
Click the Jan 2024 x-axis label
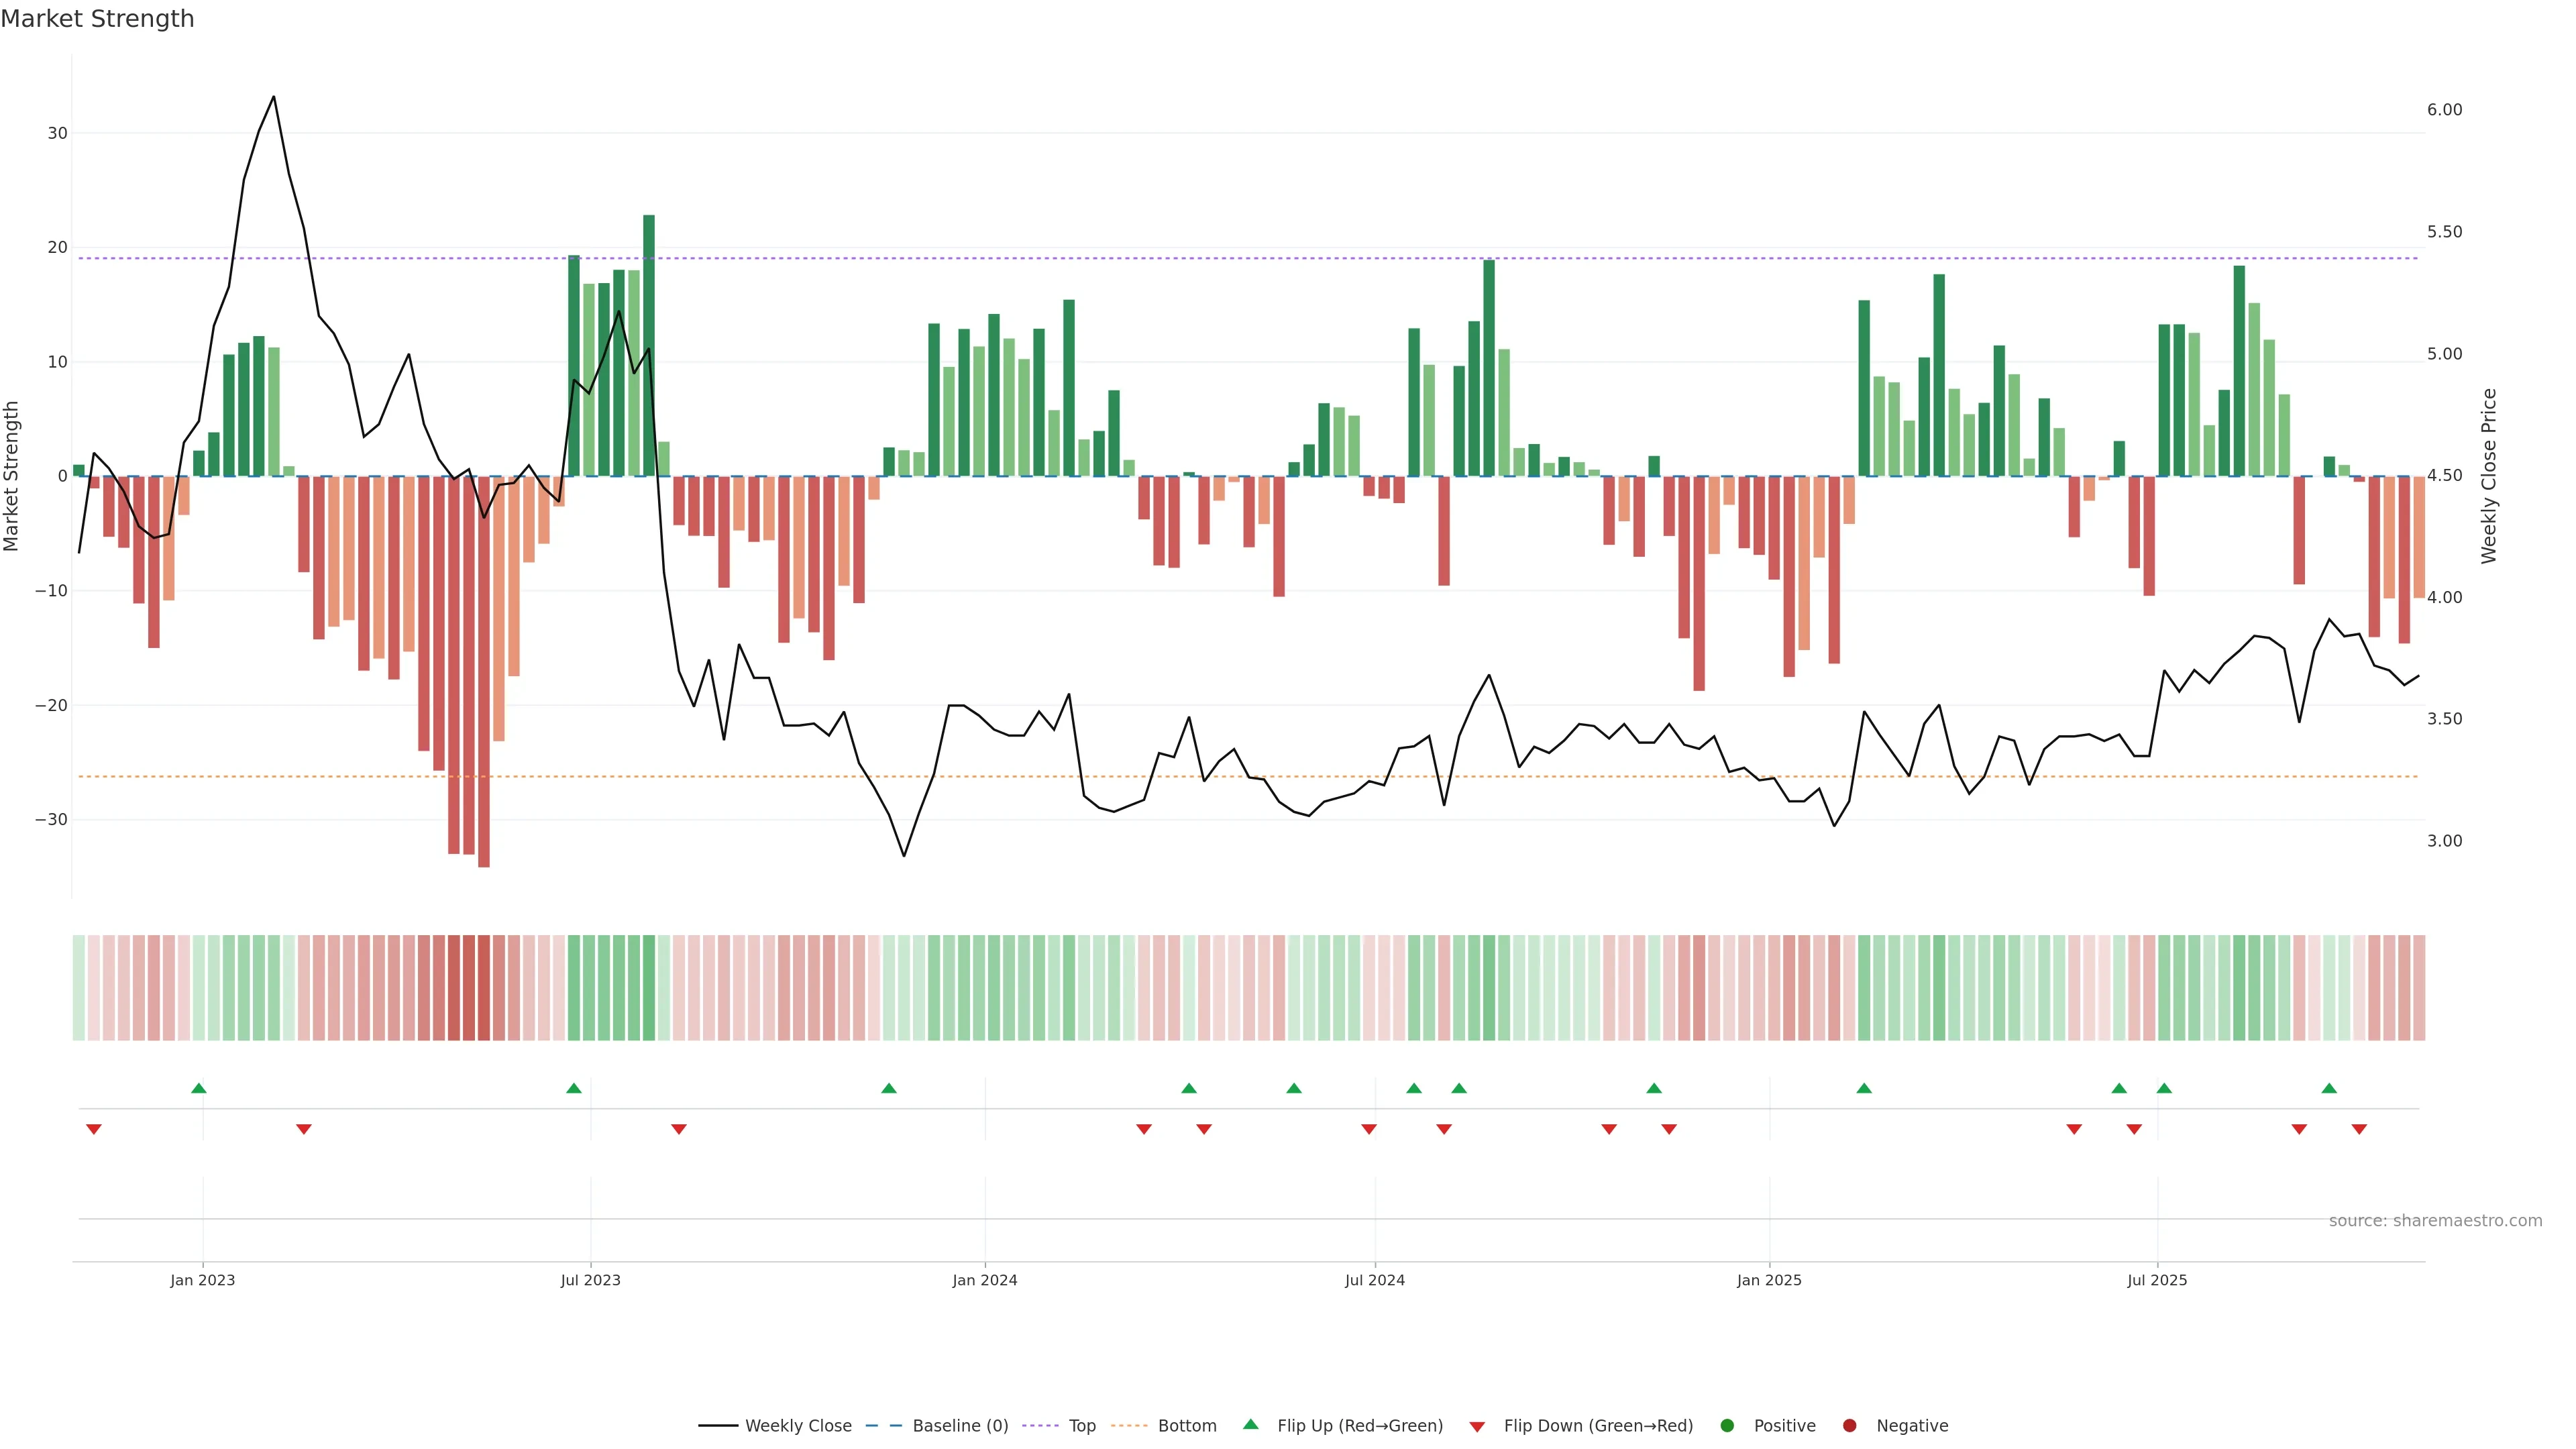tap(984, 1280)
